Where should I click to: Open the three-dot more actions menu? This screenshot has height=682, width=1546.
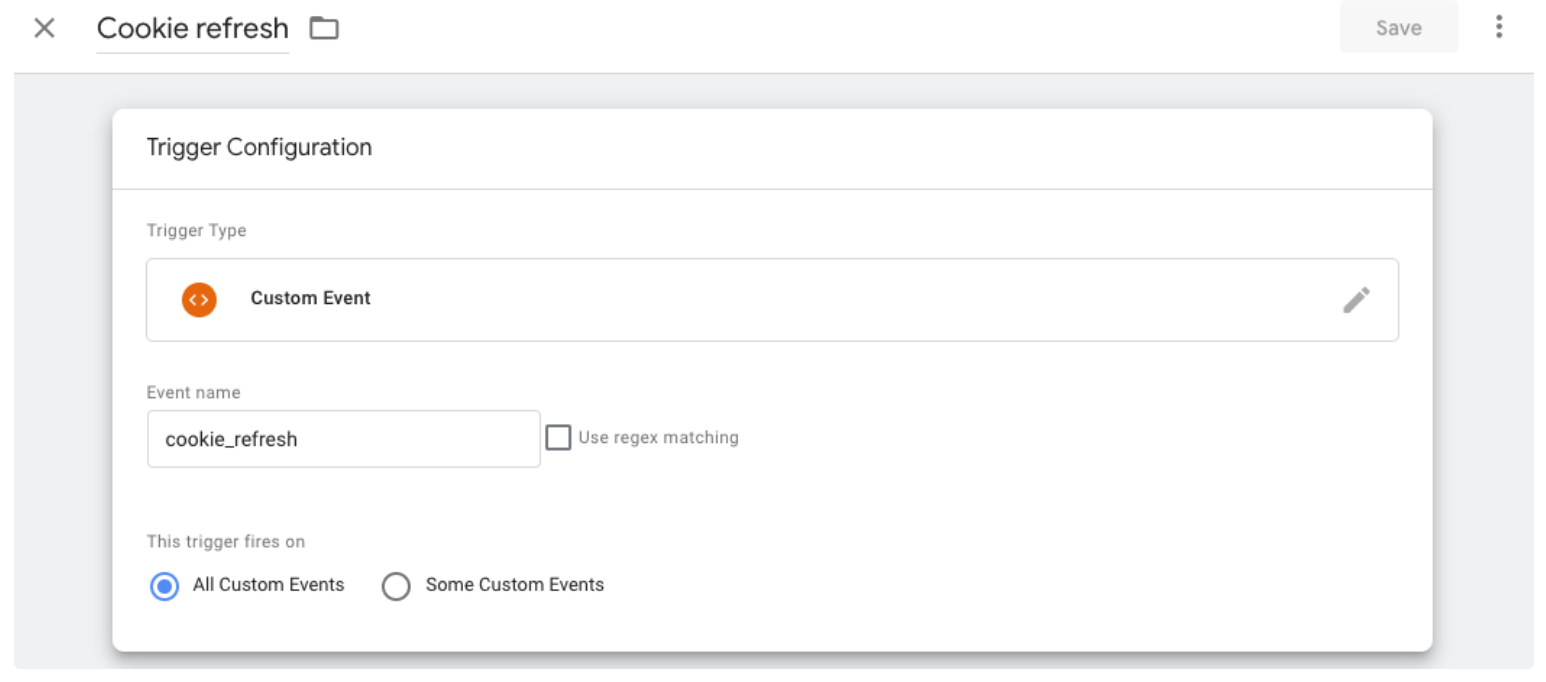click(1498, 27)
